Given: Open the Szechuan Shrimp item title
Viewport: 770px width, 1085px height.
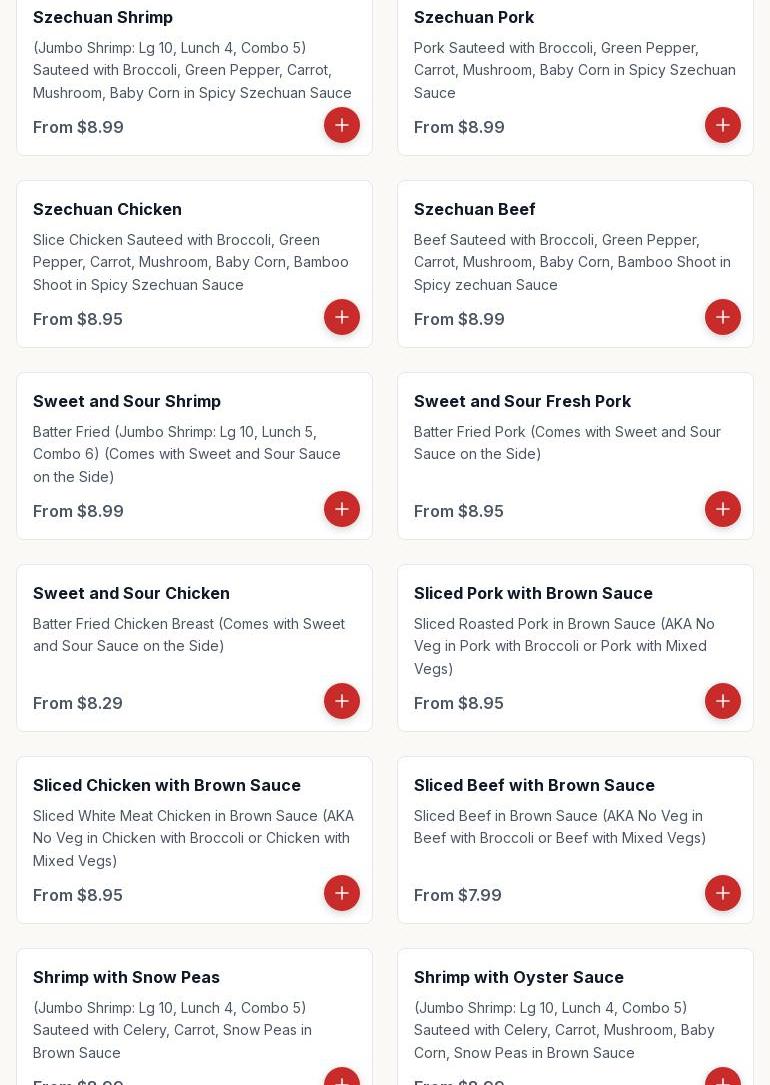Looking at the screenshot, I should (x=103, y=17).
